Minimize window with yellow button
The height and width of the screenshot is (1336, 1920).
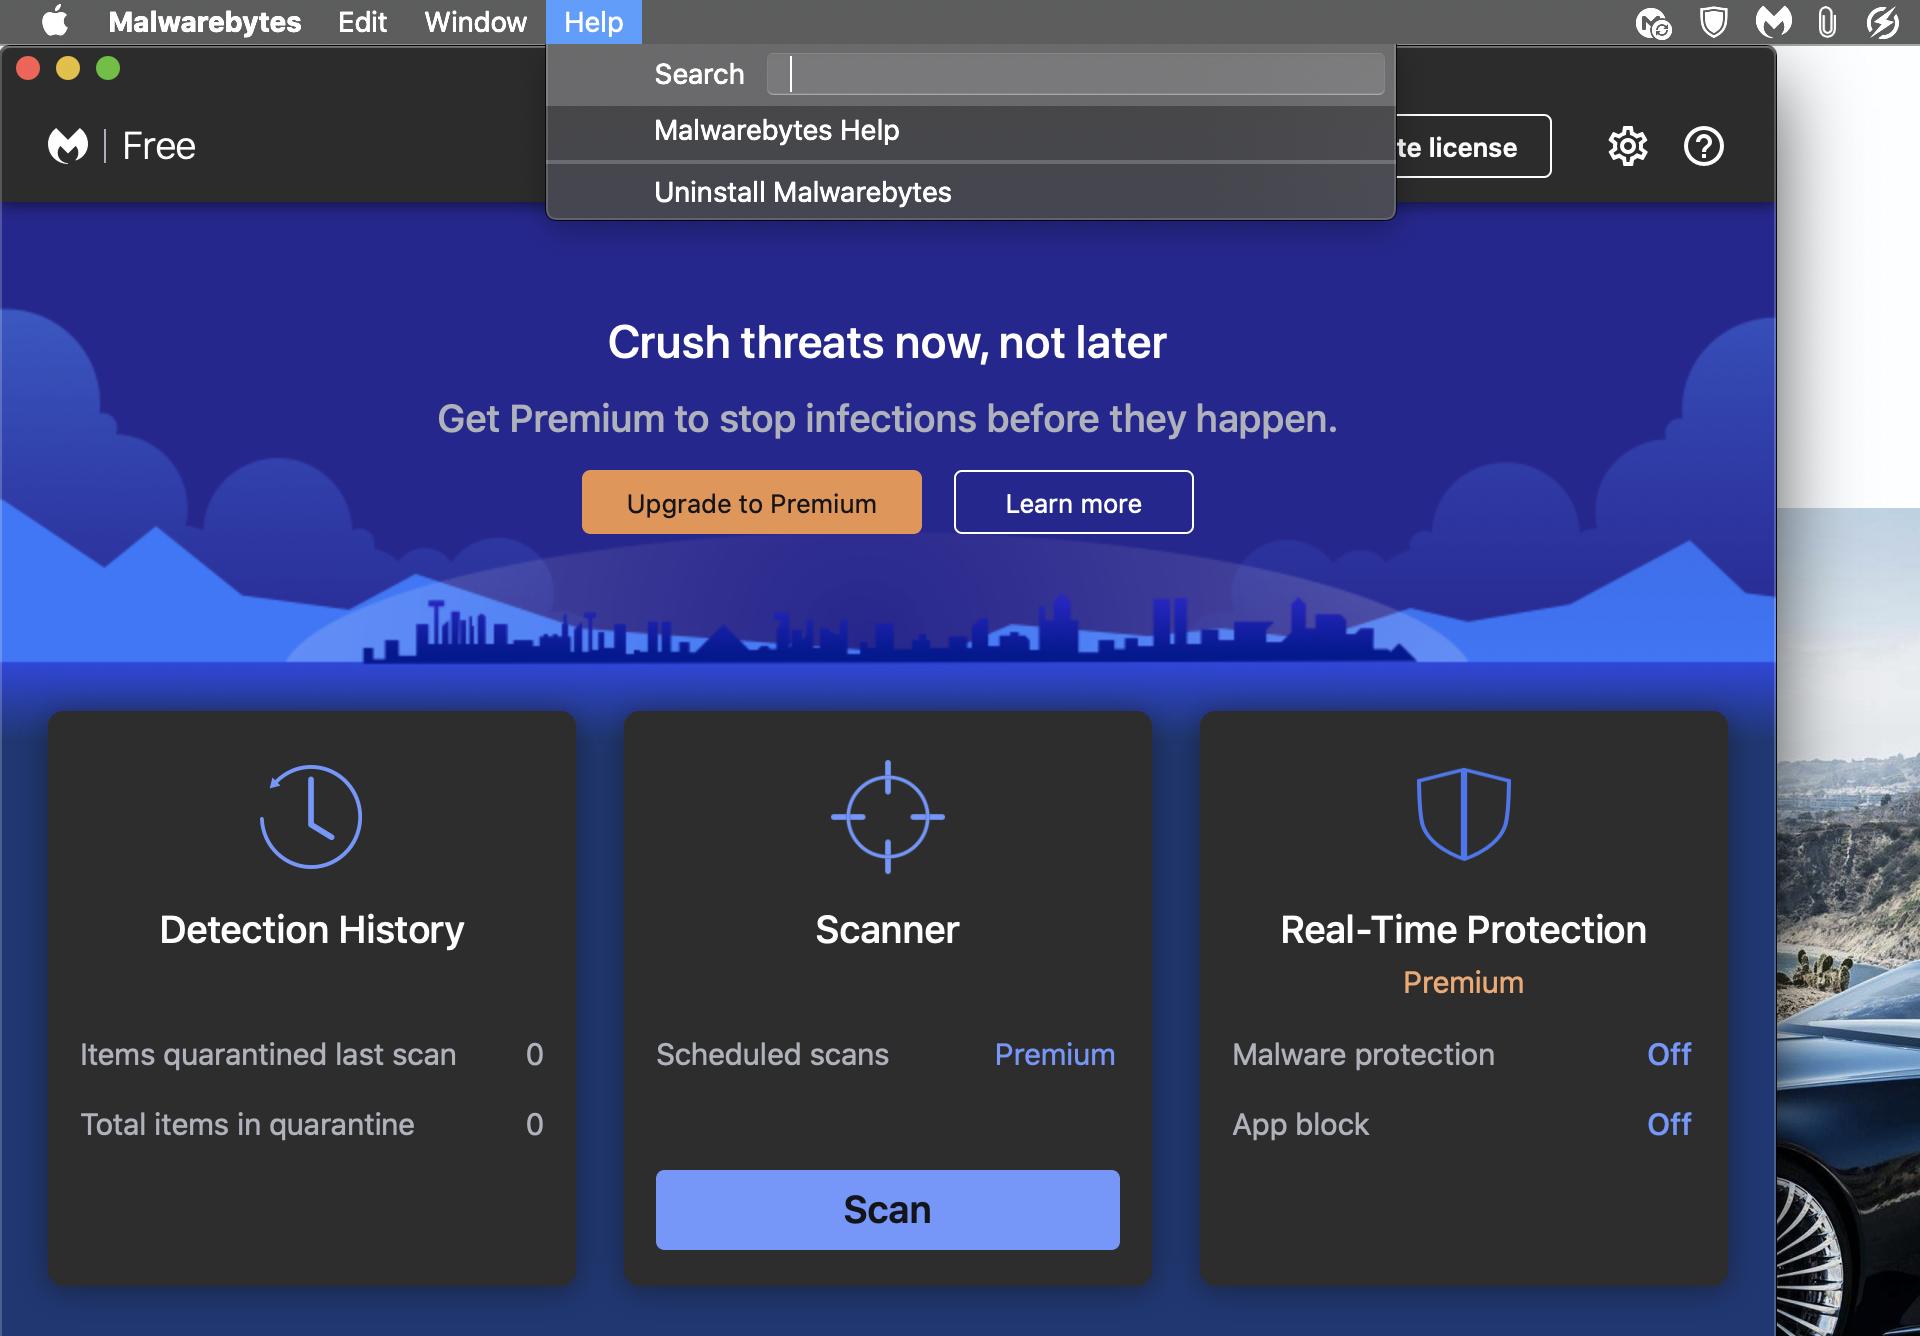point(68,68)
